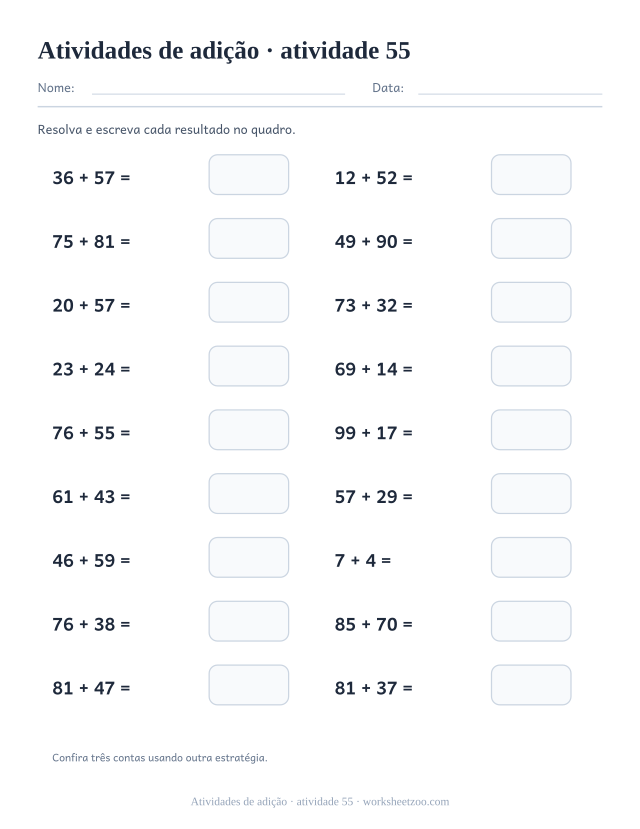640x829 pixels.
Task: Select the answer box for 75 + 81
Action: coord(248,238)
